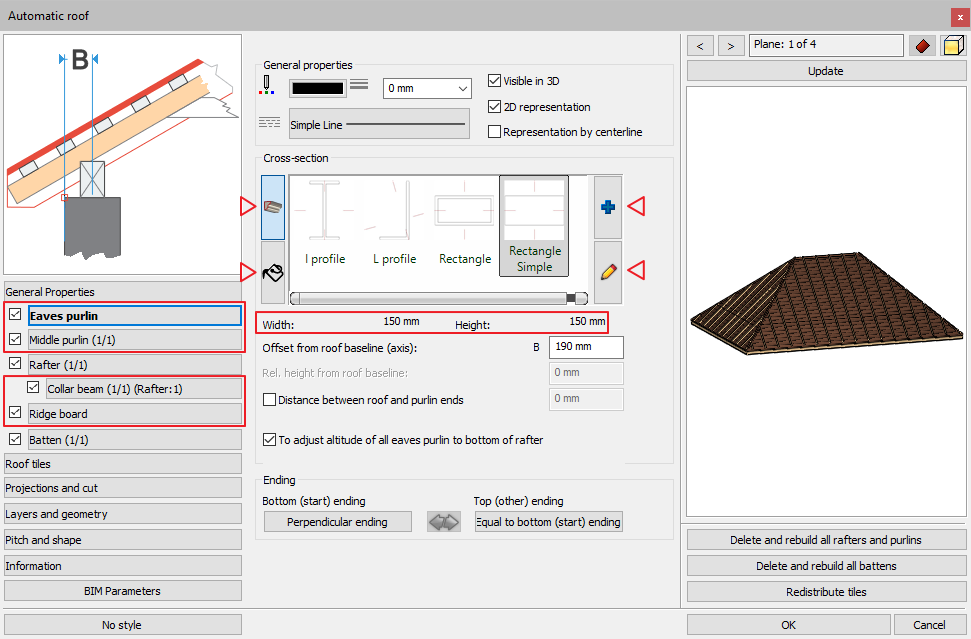The width and height of the screenshot is (971, 639).
Task: Open the Pitch and shape section
Action: (123, 540)
